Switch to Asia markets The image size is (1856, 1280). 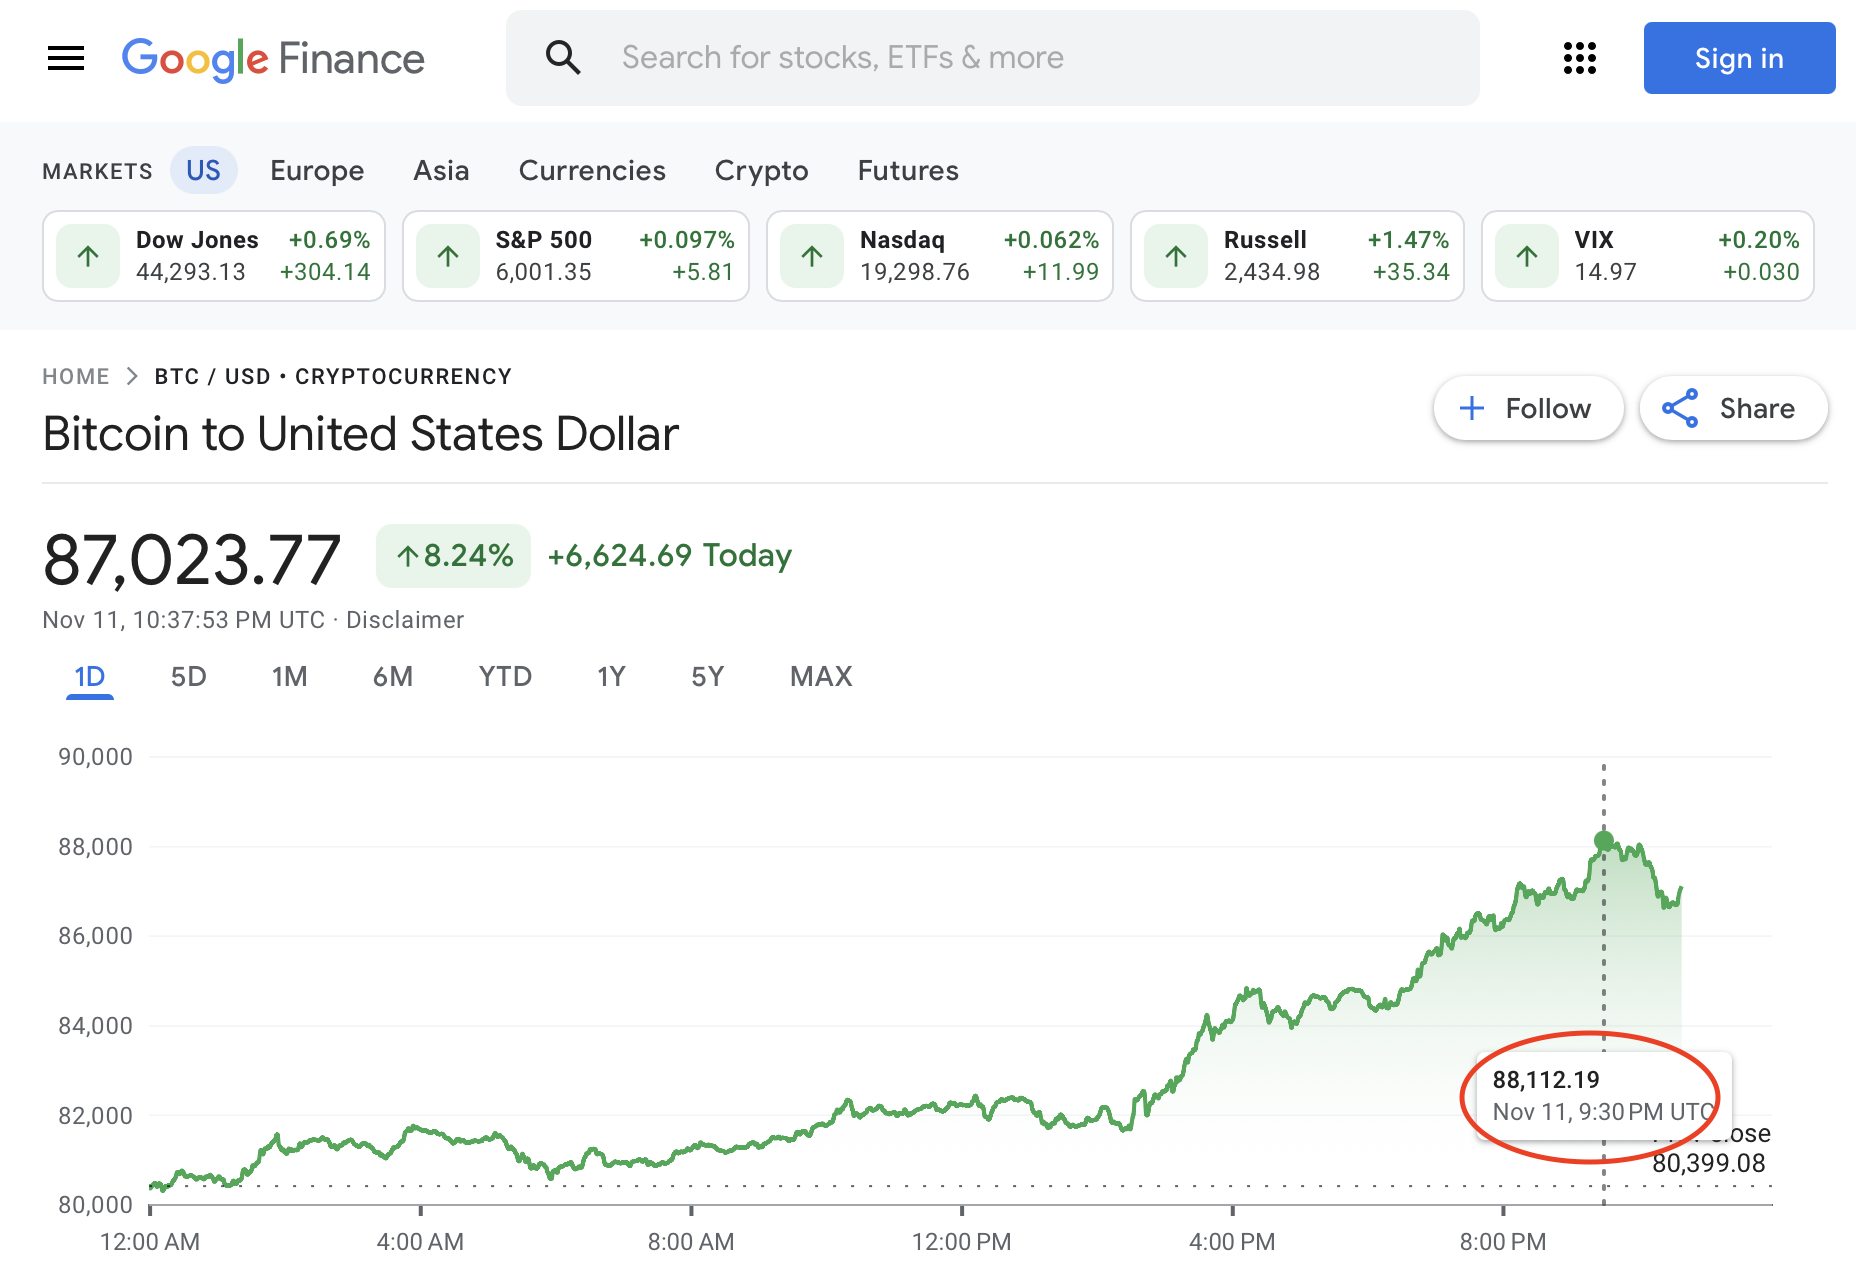point(441,171)
